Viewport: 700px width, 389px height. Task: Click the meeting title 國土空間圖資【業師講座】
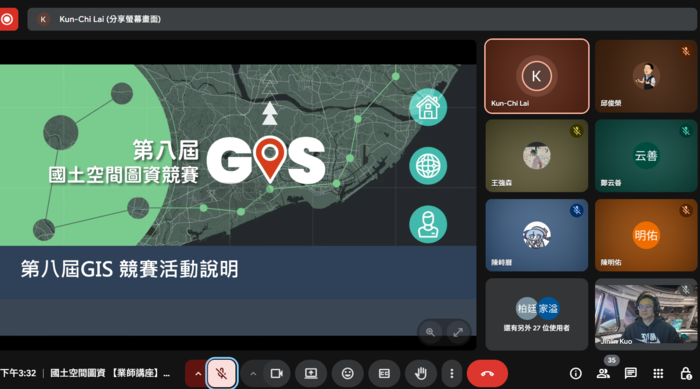click(x=110, y=373)
